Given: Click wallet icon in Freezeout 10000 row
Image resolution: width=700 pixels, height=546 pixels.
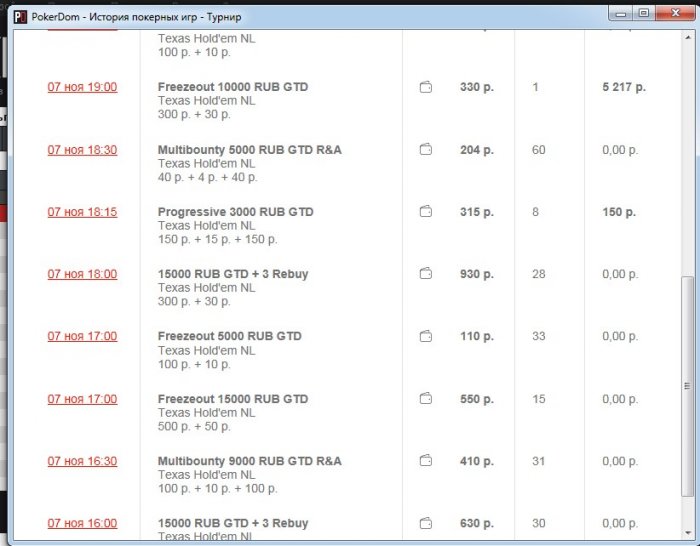Looking at the screenshot, I should tap(426, 87).
